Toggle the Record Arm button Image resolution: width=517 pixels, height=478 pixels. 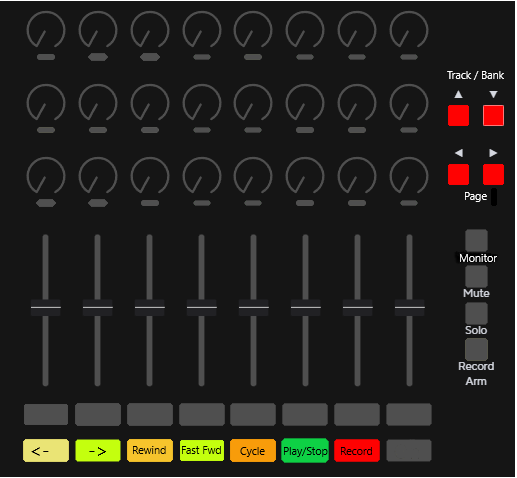pyautogui.click(x=476, y=349)
